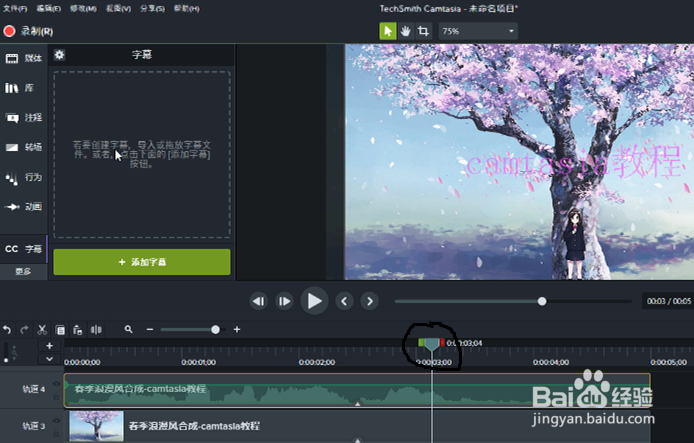Click the playhead handle on the timeline
The width and height of the screenshot is (694, 443).
click(x=432, y=344)
